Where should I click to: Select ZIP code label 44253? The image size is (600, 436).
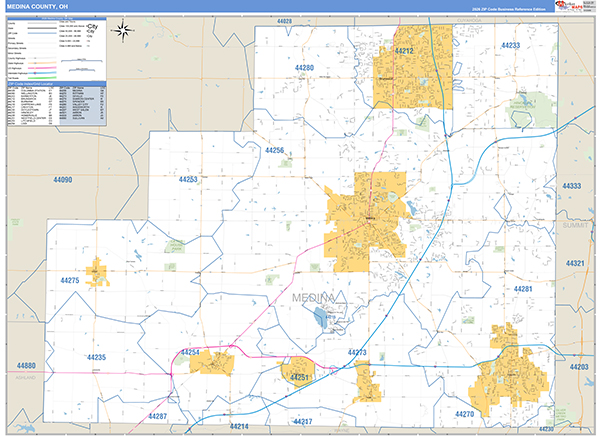pos(188,179)
